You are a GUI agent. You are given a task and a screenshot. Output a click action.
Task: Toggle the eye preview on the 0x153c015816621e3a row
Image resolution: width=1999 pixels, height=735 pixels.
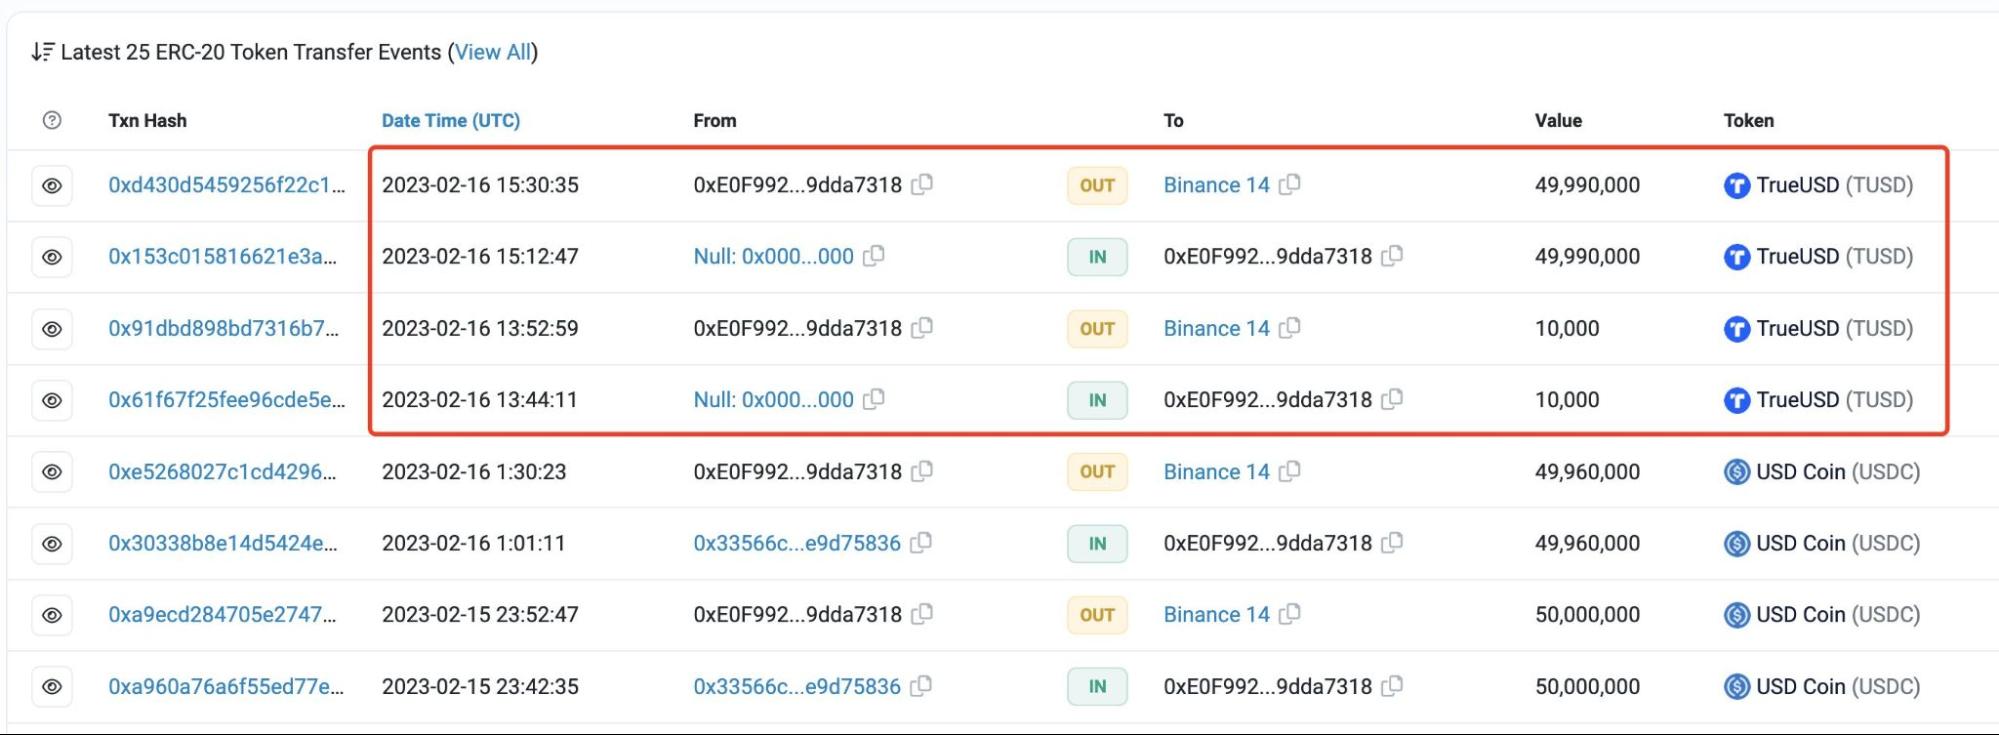52,257
